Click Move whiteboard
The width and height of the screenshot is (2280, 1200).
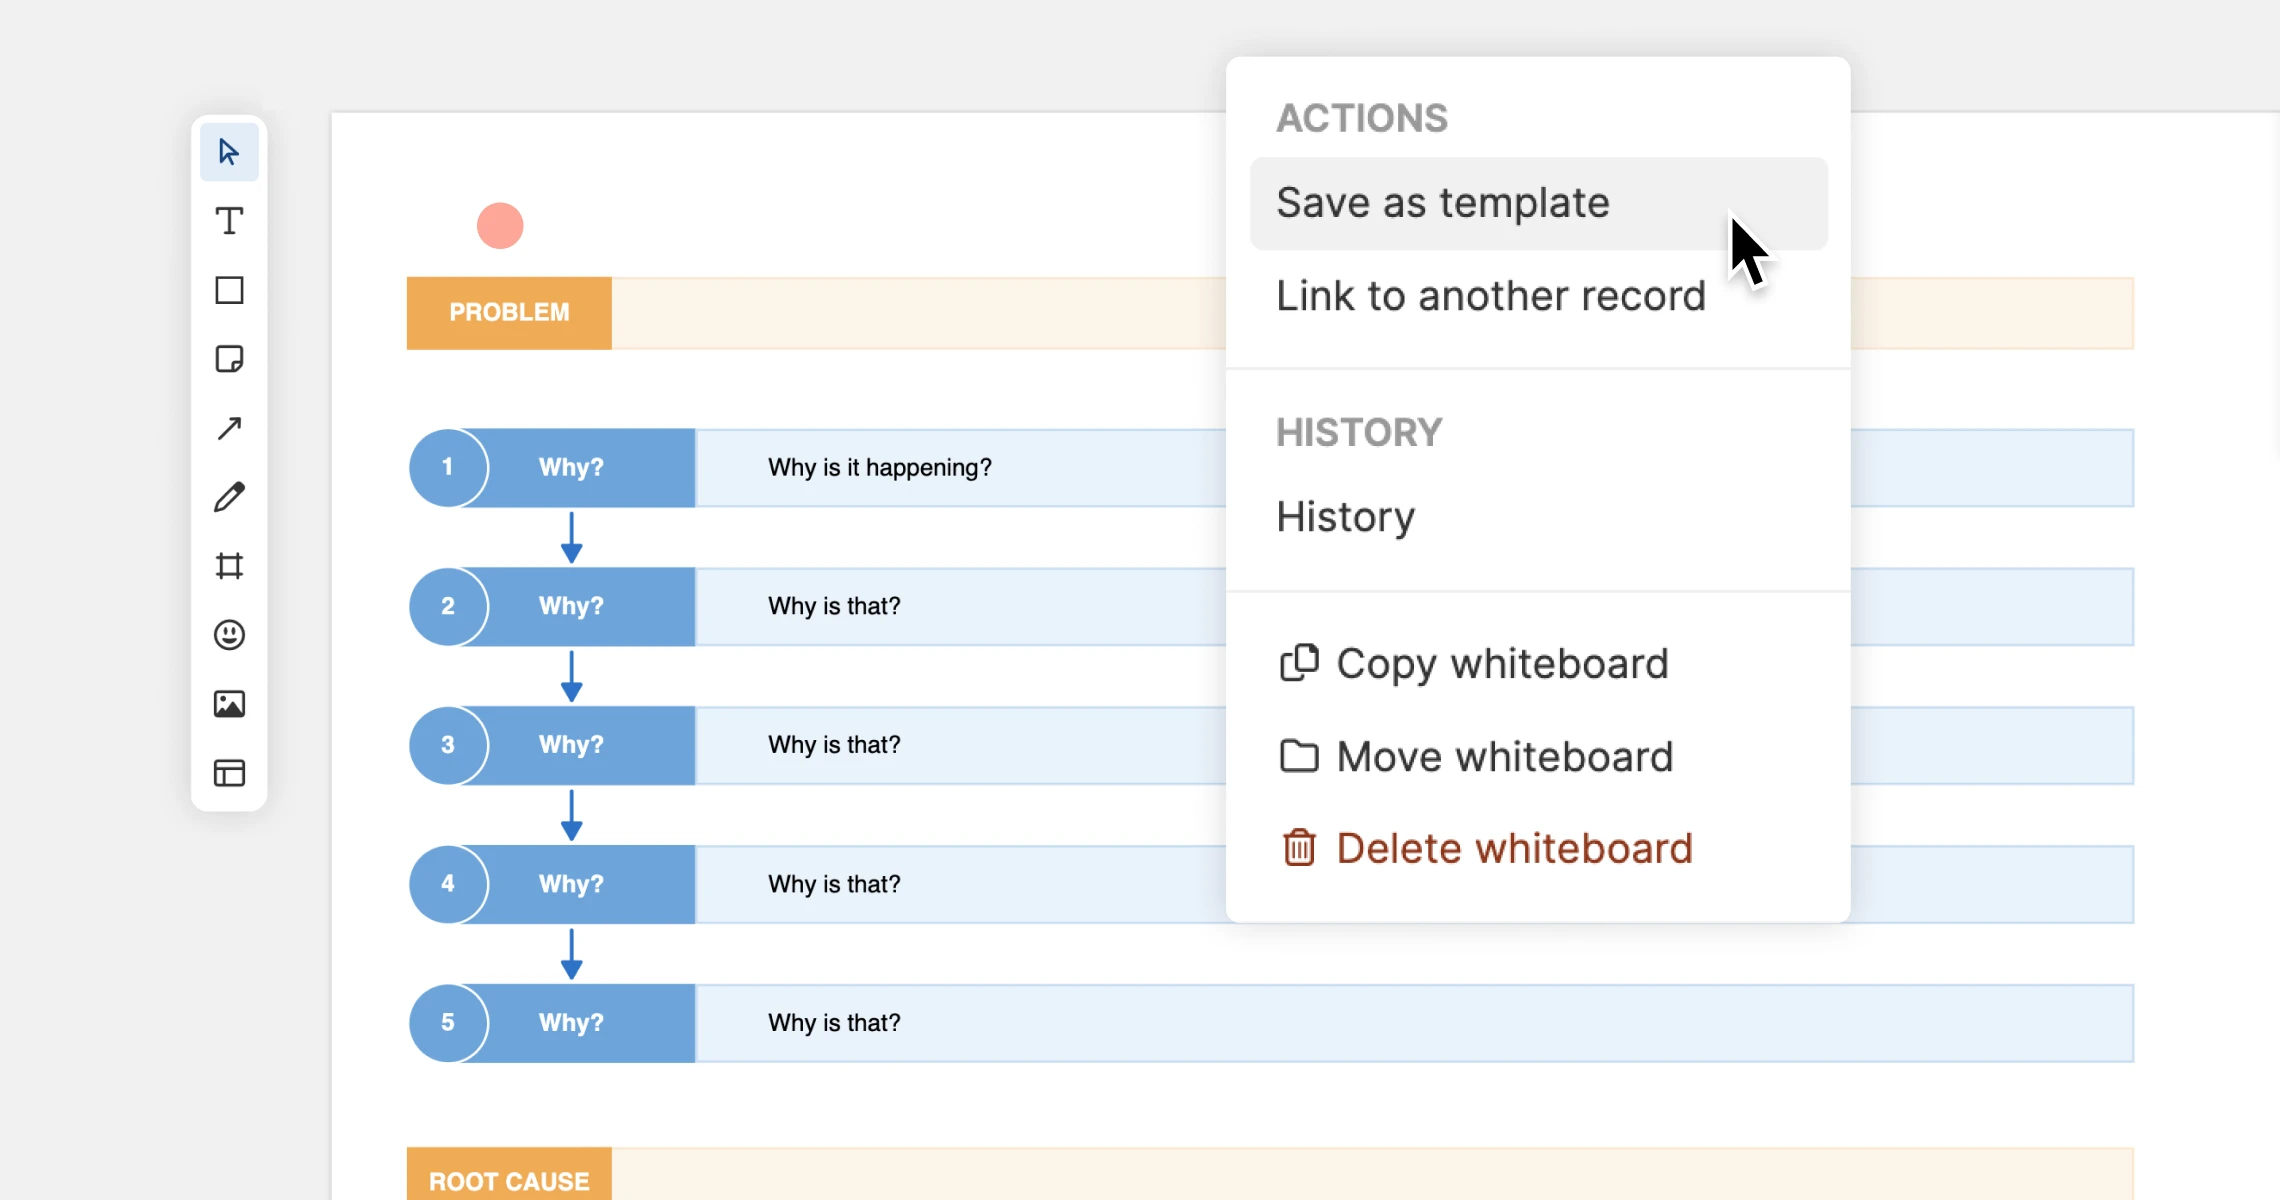(1504, 756)
